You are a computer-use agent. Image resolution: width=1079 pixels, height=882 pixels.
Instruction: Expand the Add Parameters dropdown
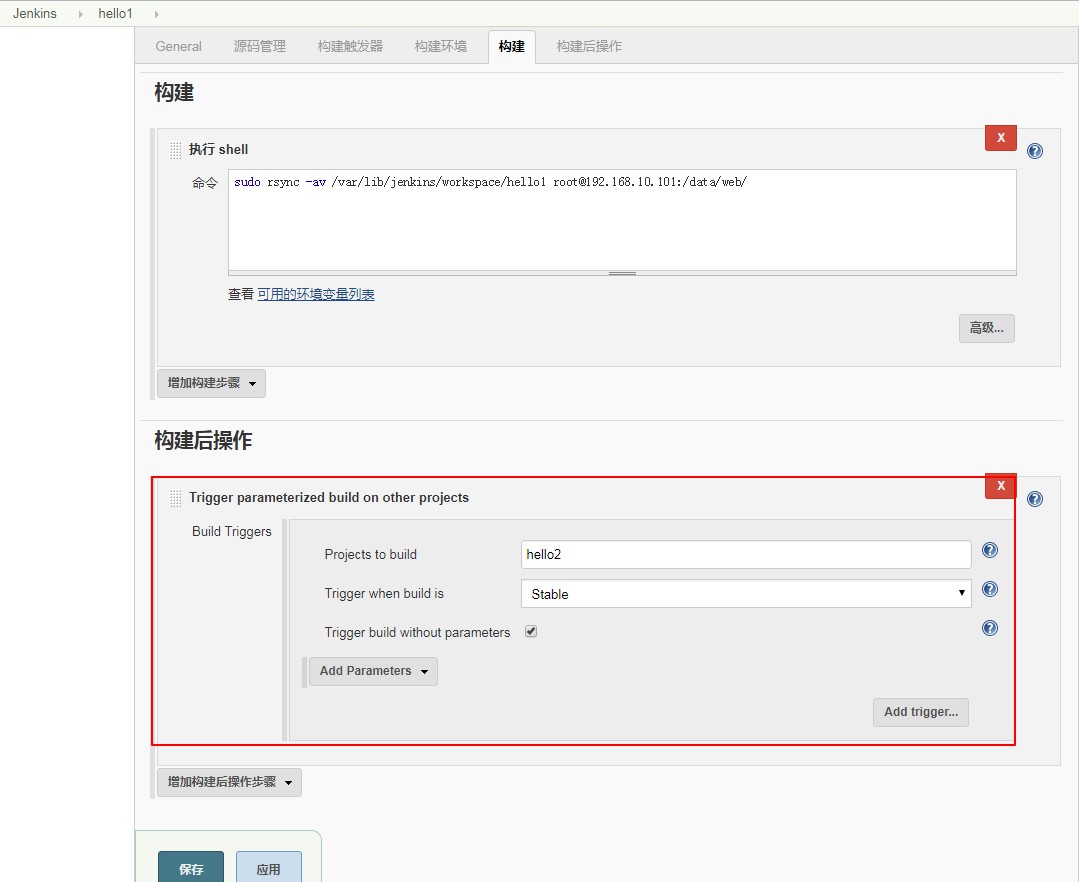373,671
